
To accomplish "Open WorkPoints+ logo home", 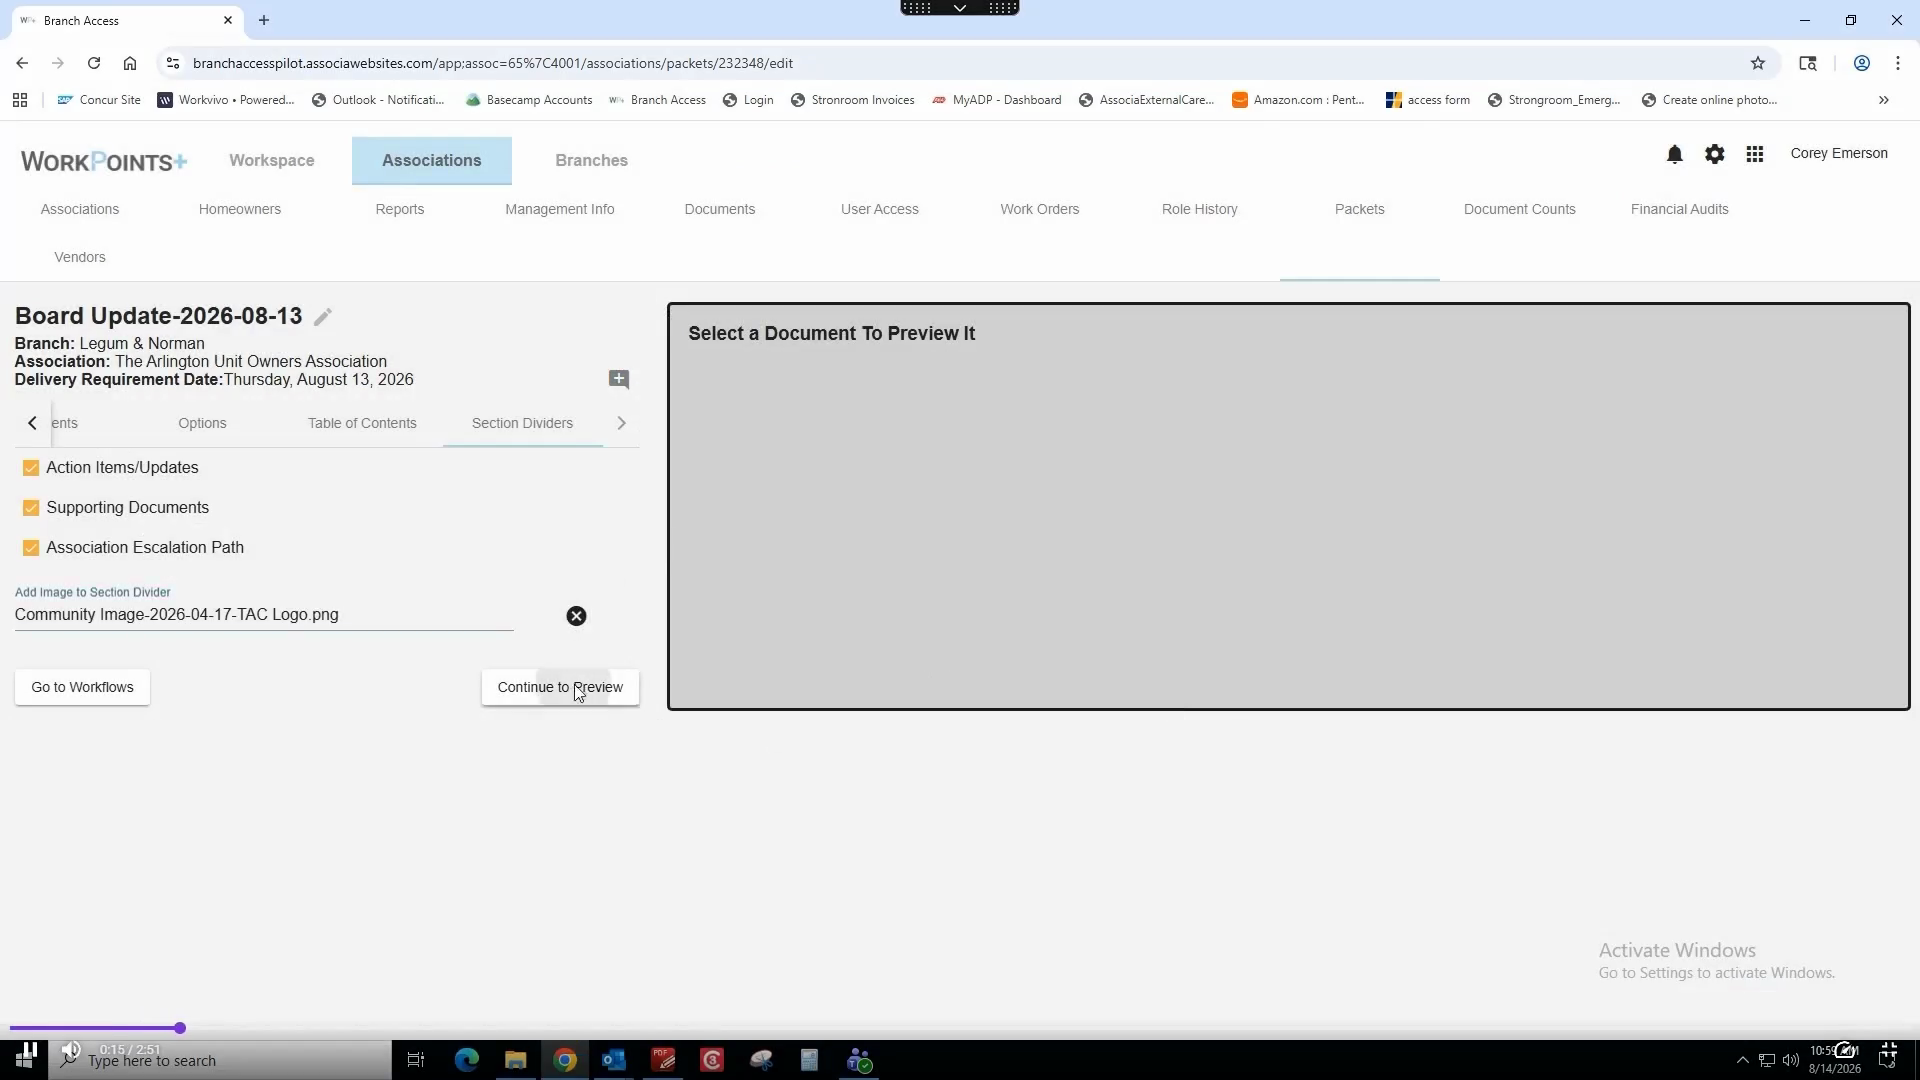I will [104, 161].
